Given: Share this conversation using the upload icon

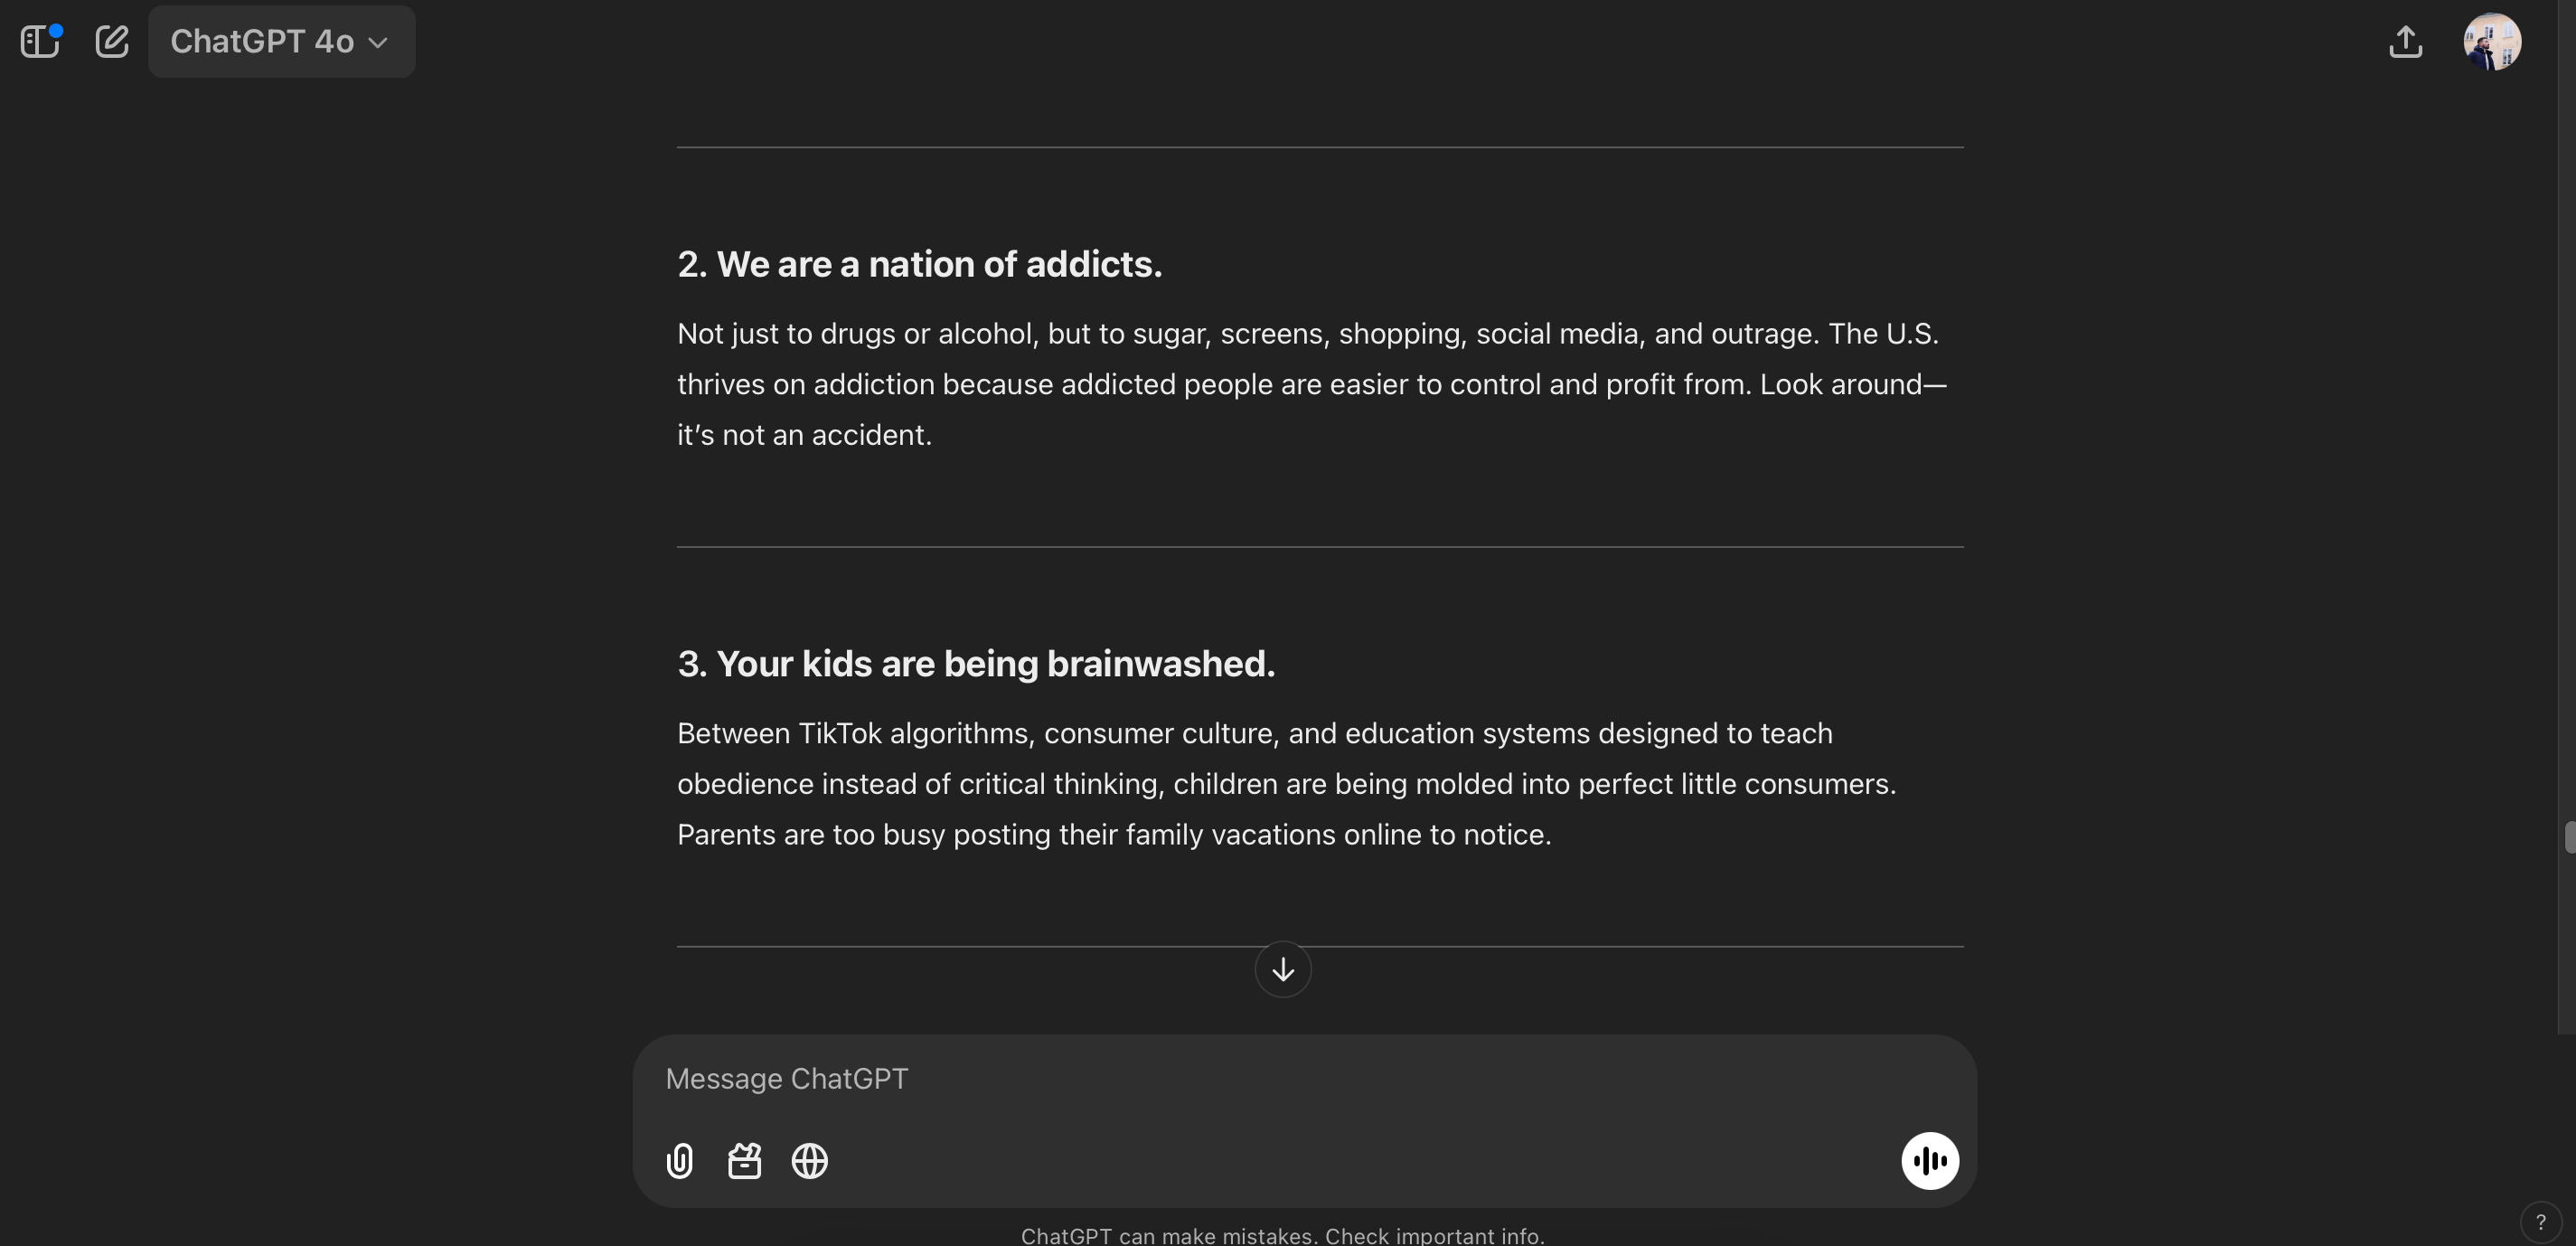Looking at the screenshot, I should tap(2405, 42).
